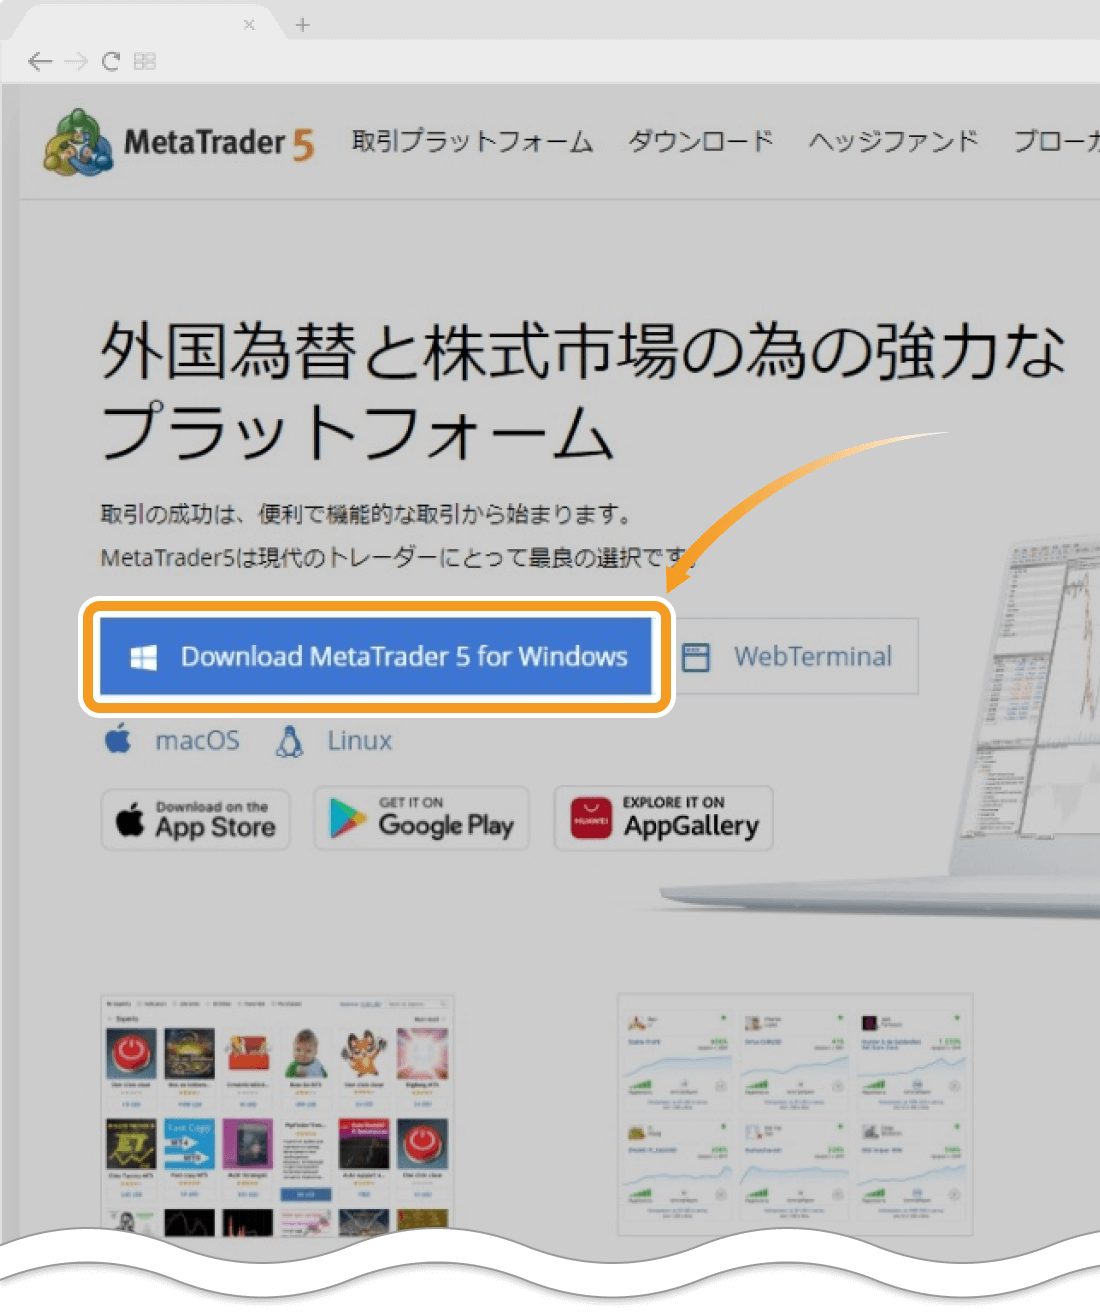
Task: Tap the Get it on Google Play badge
Action: 421,818
